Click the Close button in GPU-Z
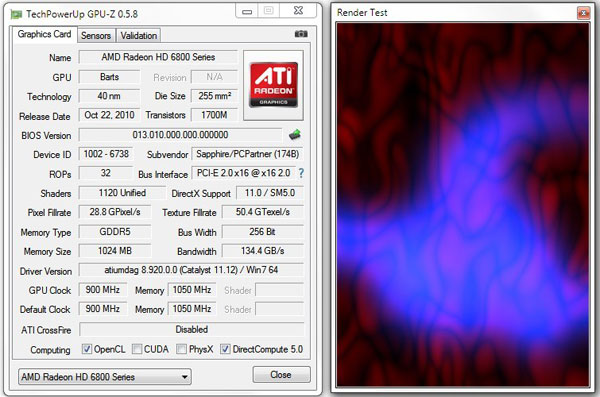The width and height of the screenshot is (600, 397). (281, 375)
